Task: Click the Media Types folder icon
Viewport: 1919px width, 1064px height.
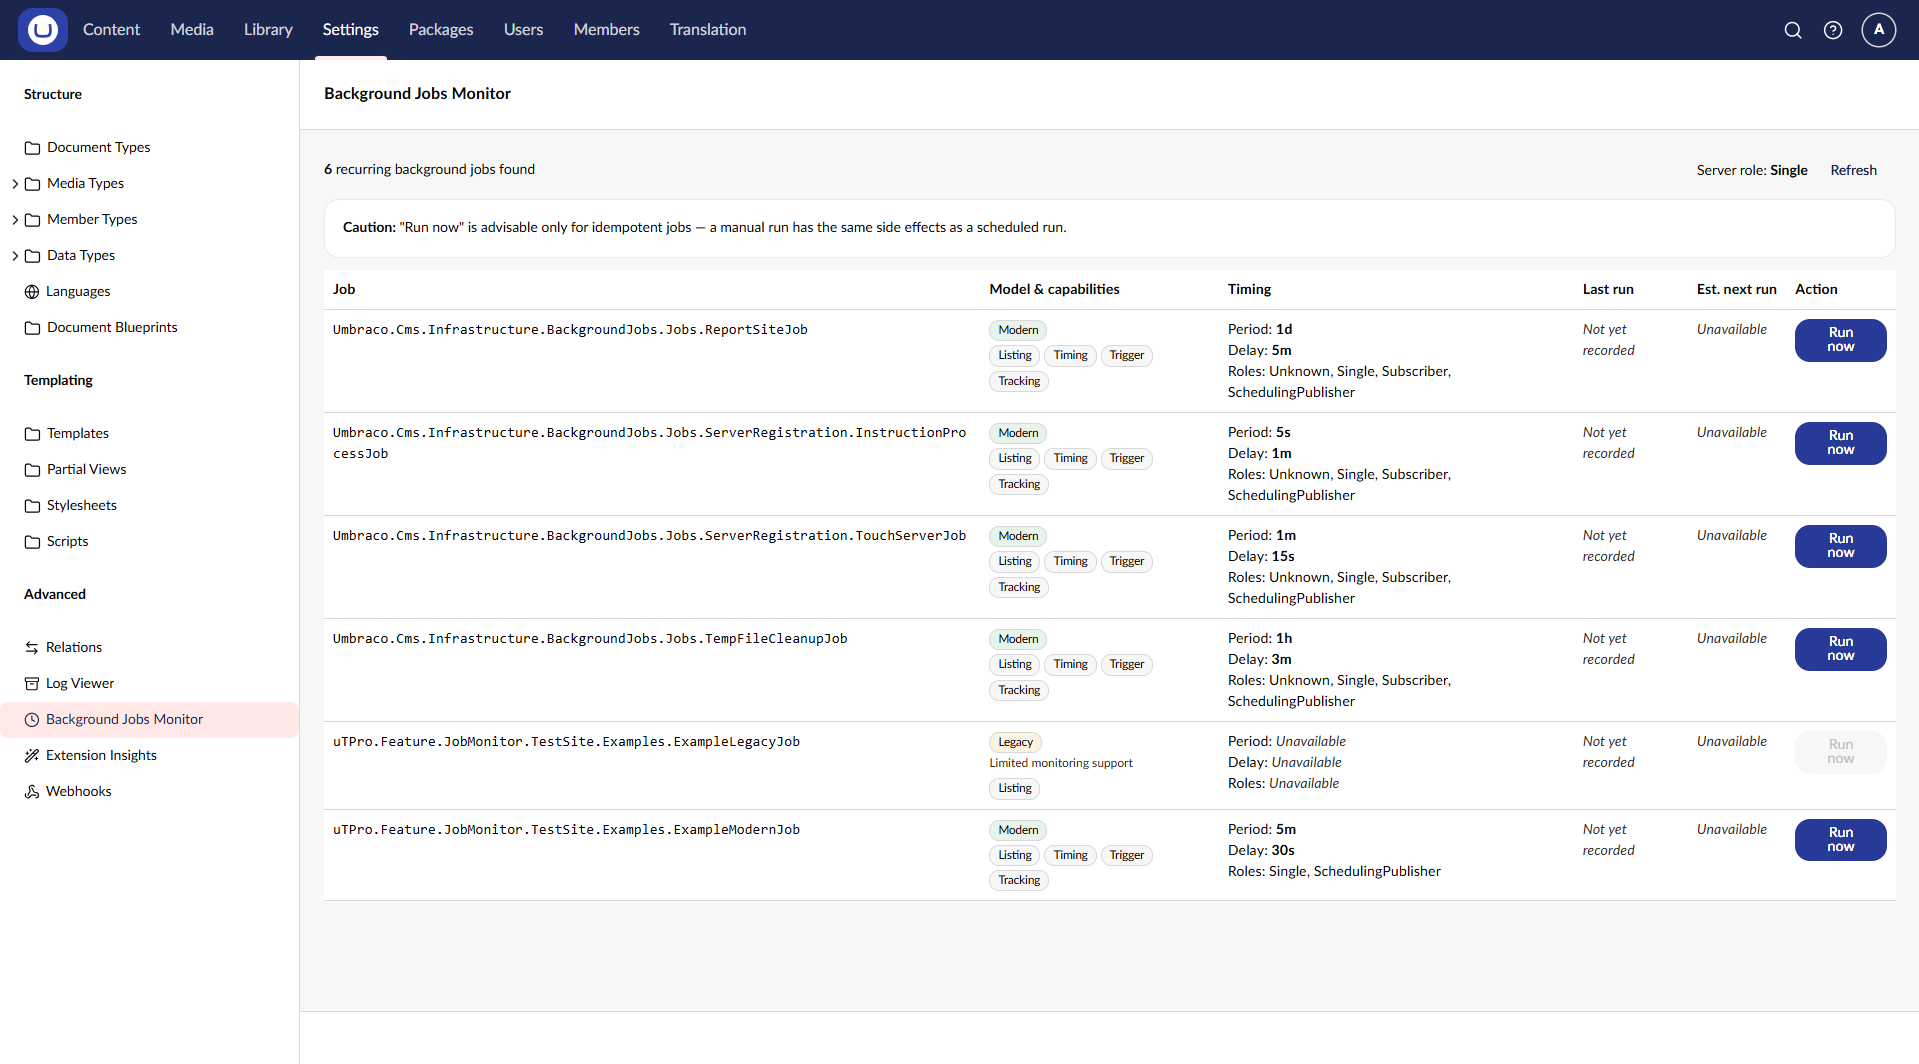Action: (x=32, y=184)
